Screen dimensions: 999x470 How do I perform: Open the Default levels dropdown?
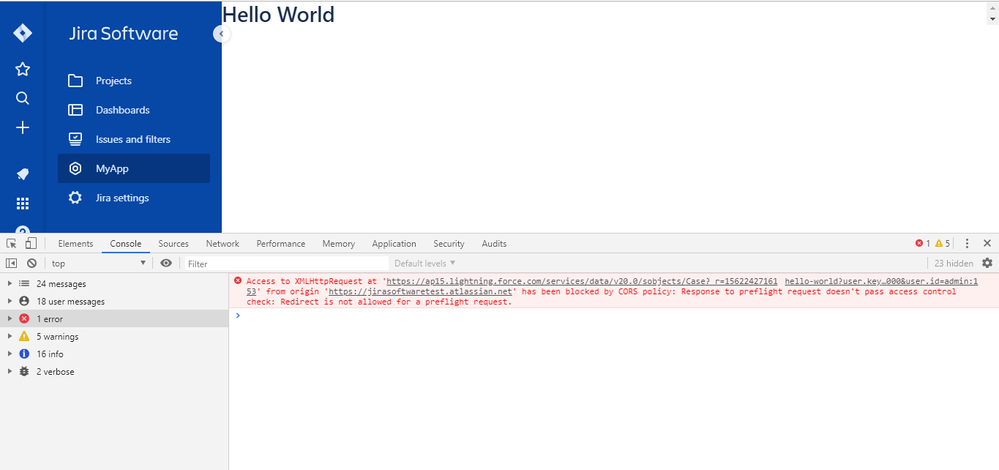pos(425,263)
